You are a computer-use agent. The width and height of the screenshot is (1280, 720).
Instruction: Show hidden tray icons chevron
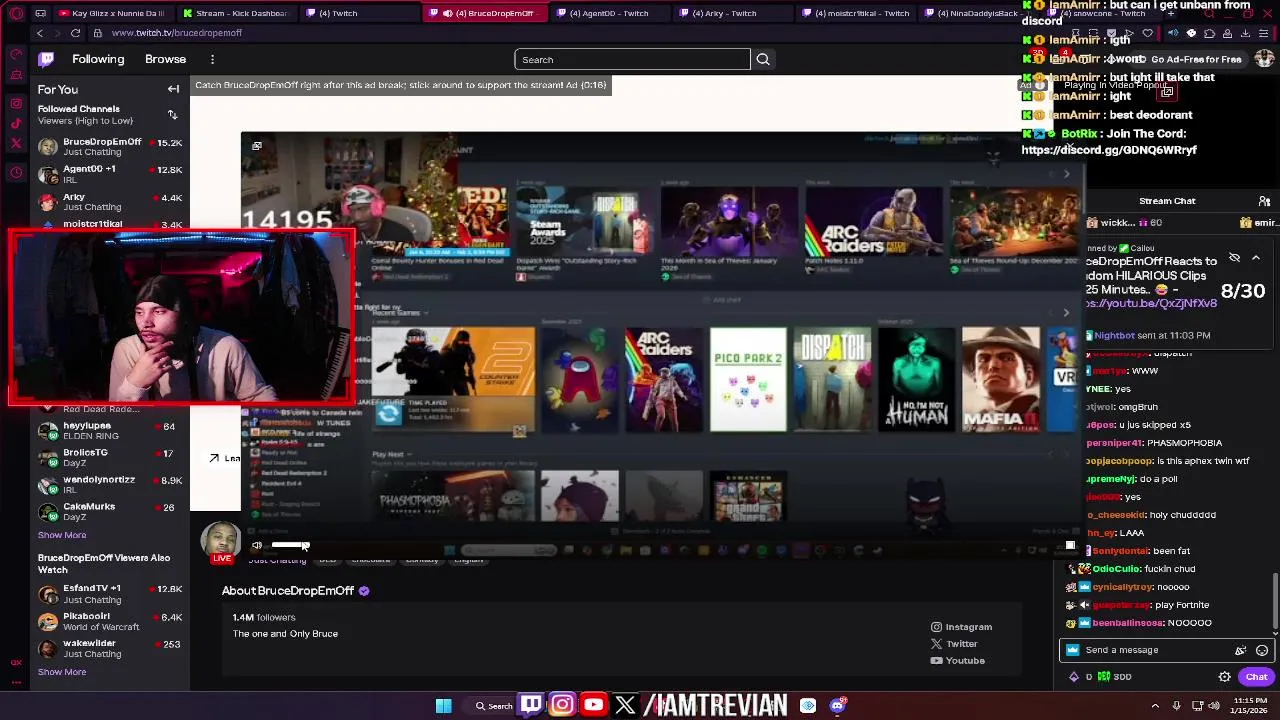pos(1155,706)
